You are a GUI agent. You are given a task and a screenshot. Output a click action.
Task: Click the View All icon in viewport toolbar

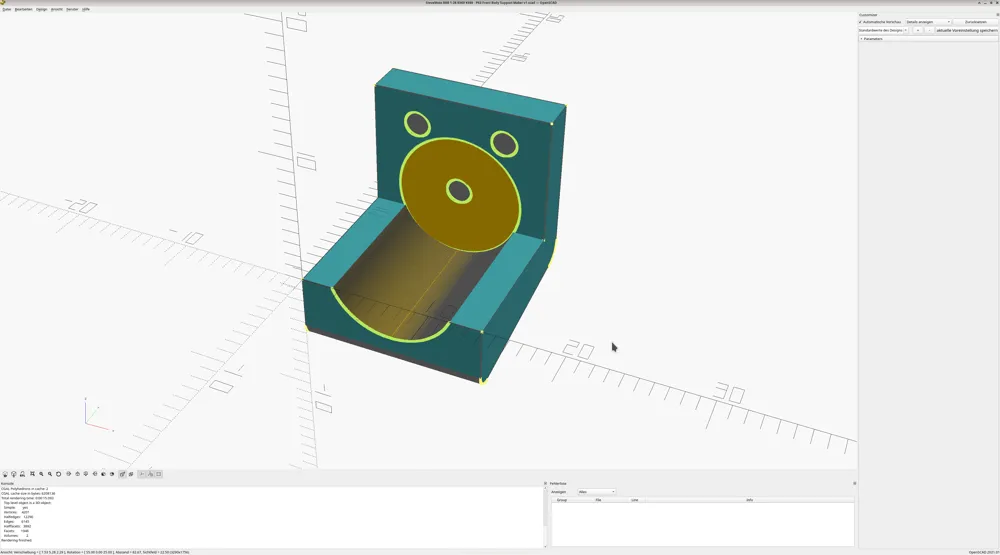click(x=32, y=474)
